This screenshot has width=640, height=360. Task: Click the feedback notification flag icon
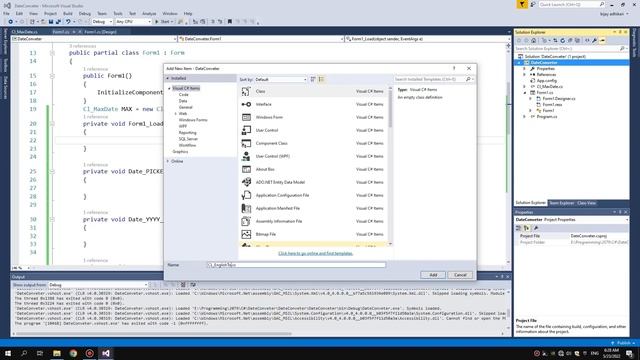[x=522, y=4]
